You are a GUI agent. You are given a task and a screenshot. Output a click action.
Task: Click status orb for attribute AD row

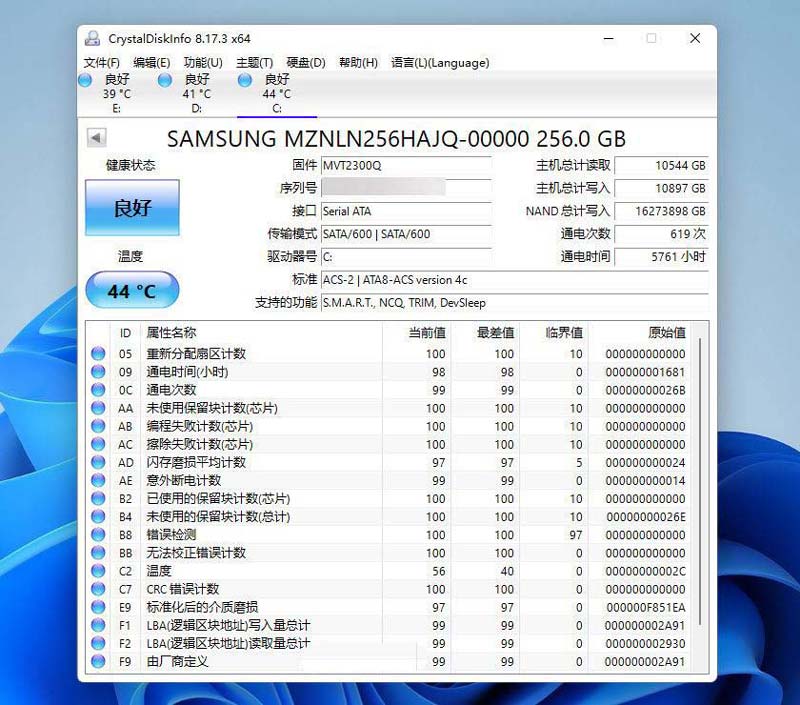[98, 462]
